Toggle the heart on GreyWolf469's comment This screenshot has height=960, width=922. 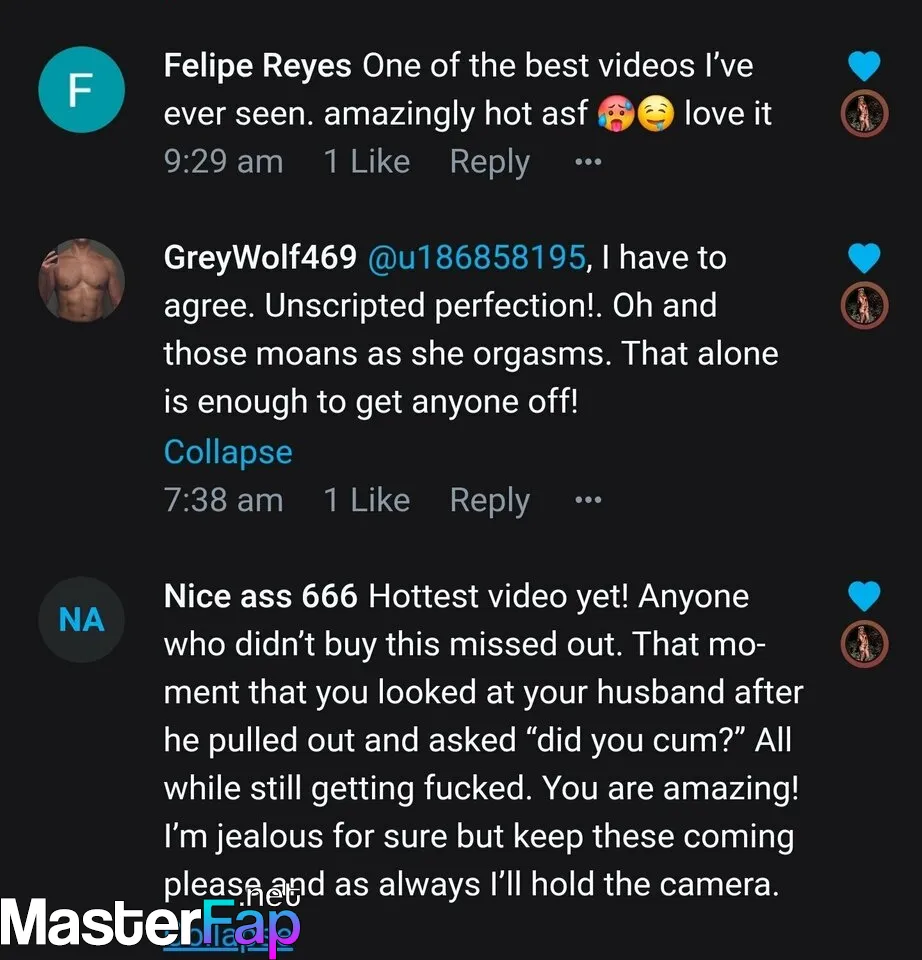pos(863,259)
